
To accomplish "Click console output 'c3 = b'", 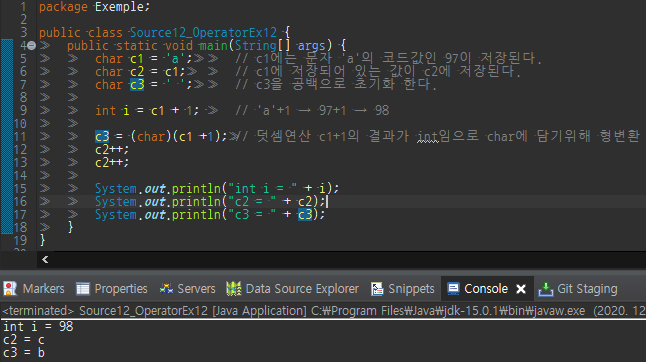I will [24, 353].
